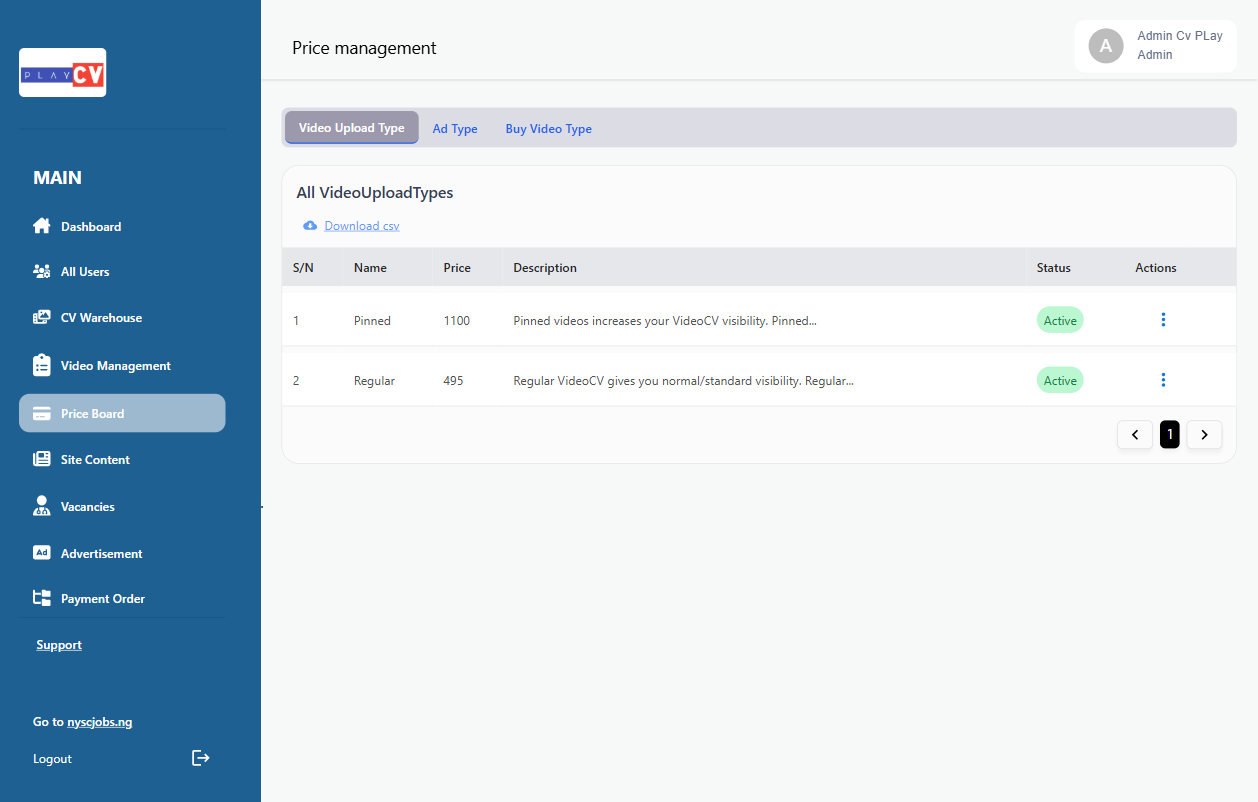
Task: Click the Description column header
Action: point(545,267)
